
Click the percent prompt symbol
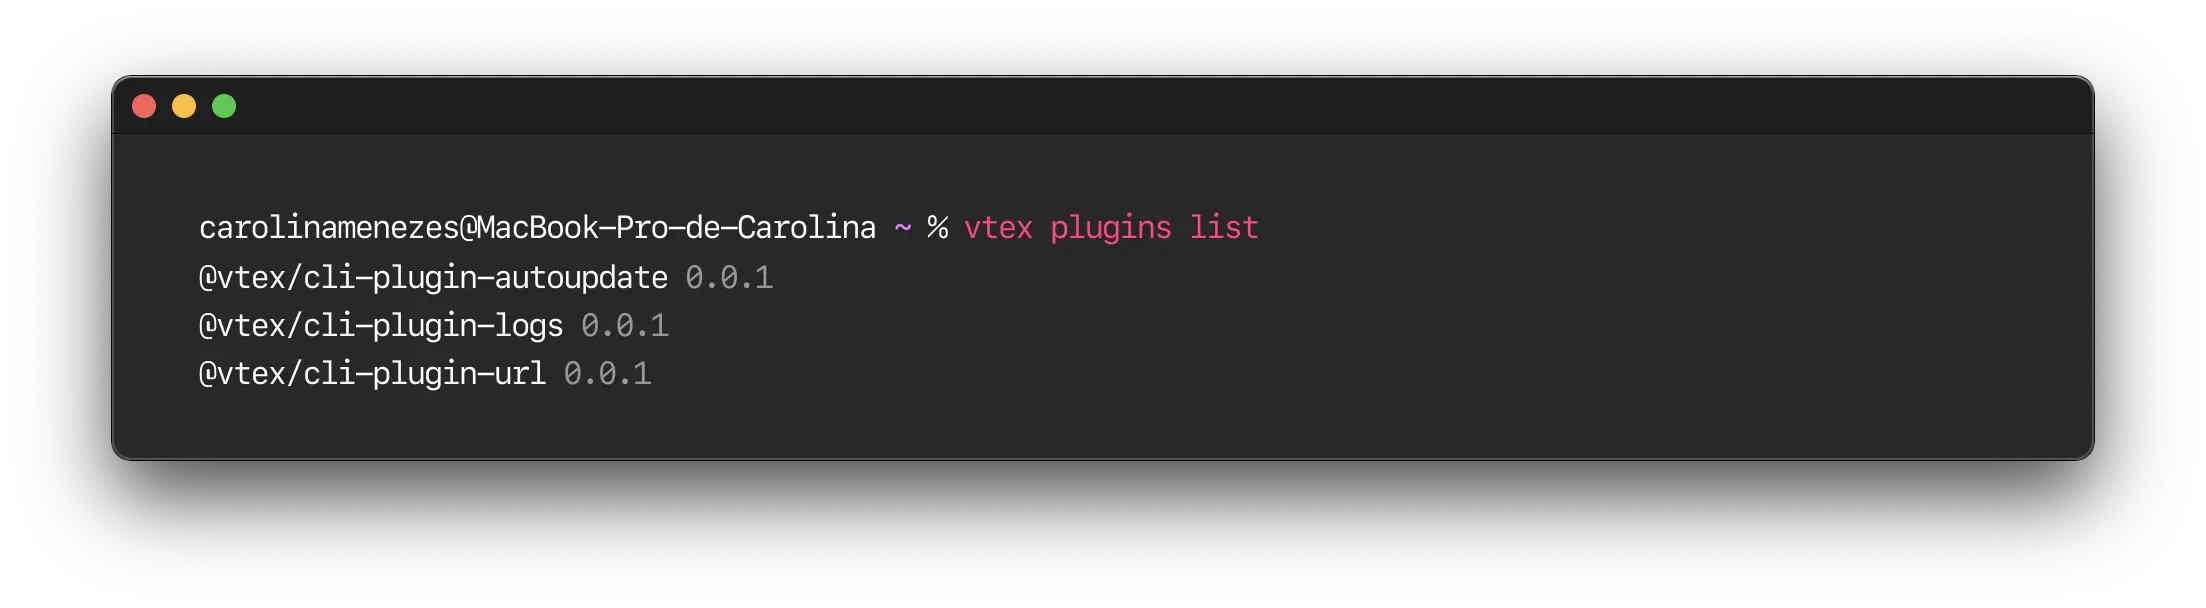(x=936, y=228)
